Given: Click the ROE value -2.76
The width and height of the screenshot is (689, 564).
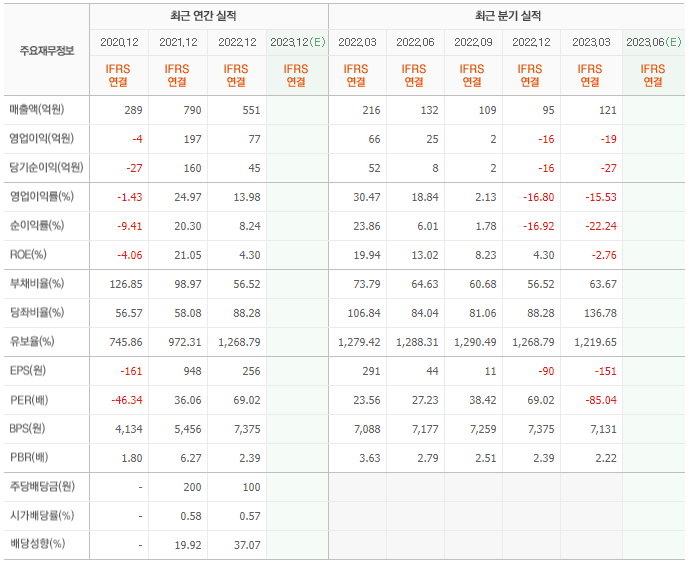Looking at the screenshot, I should click(604, 255).
